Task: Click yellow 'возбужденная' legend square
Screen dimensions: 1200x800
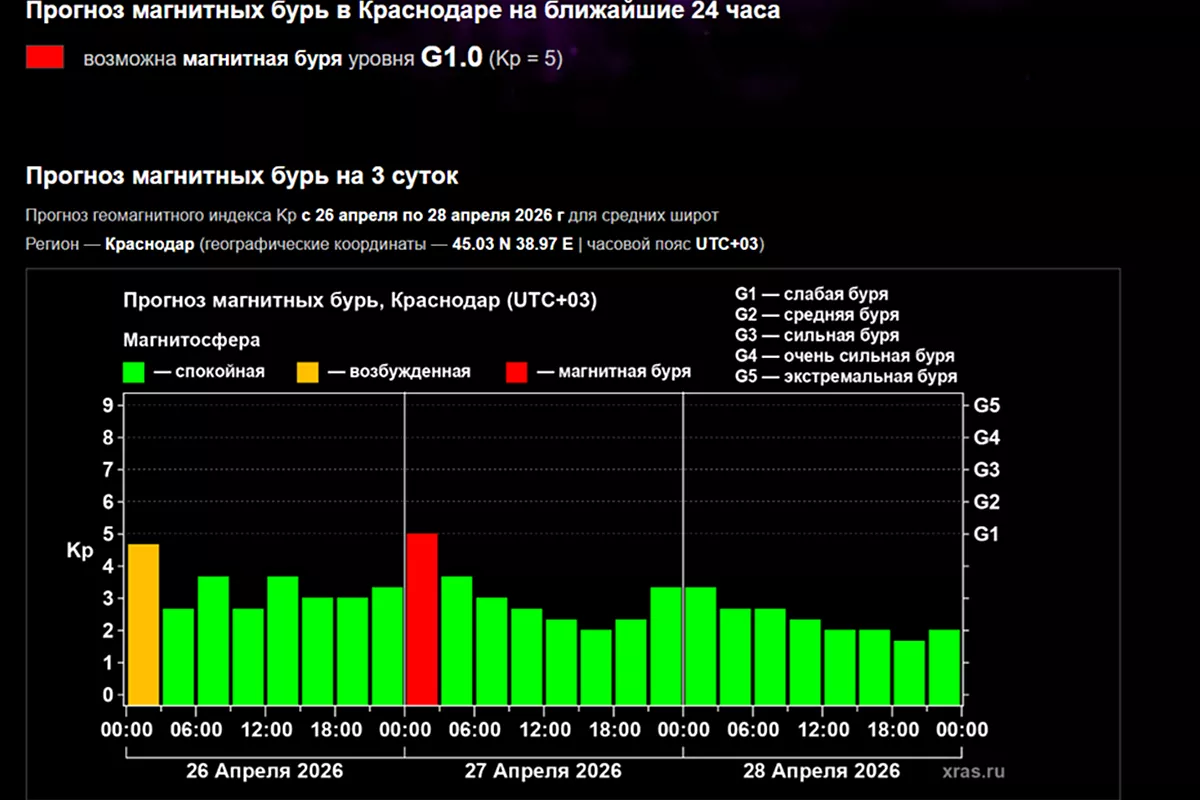Action: [x=307, y=372]
